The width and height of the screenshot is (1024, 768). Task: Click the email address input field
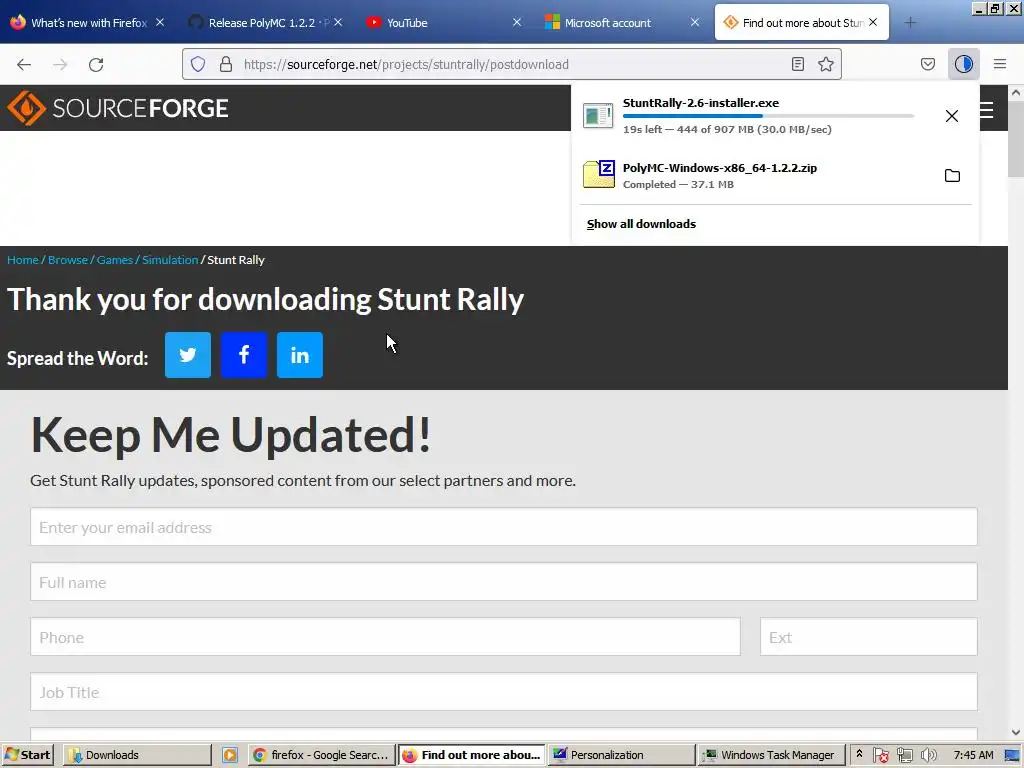(x=504, y=527)
